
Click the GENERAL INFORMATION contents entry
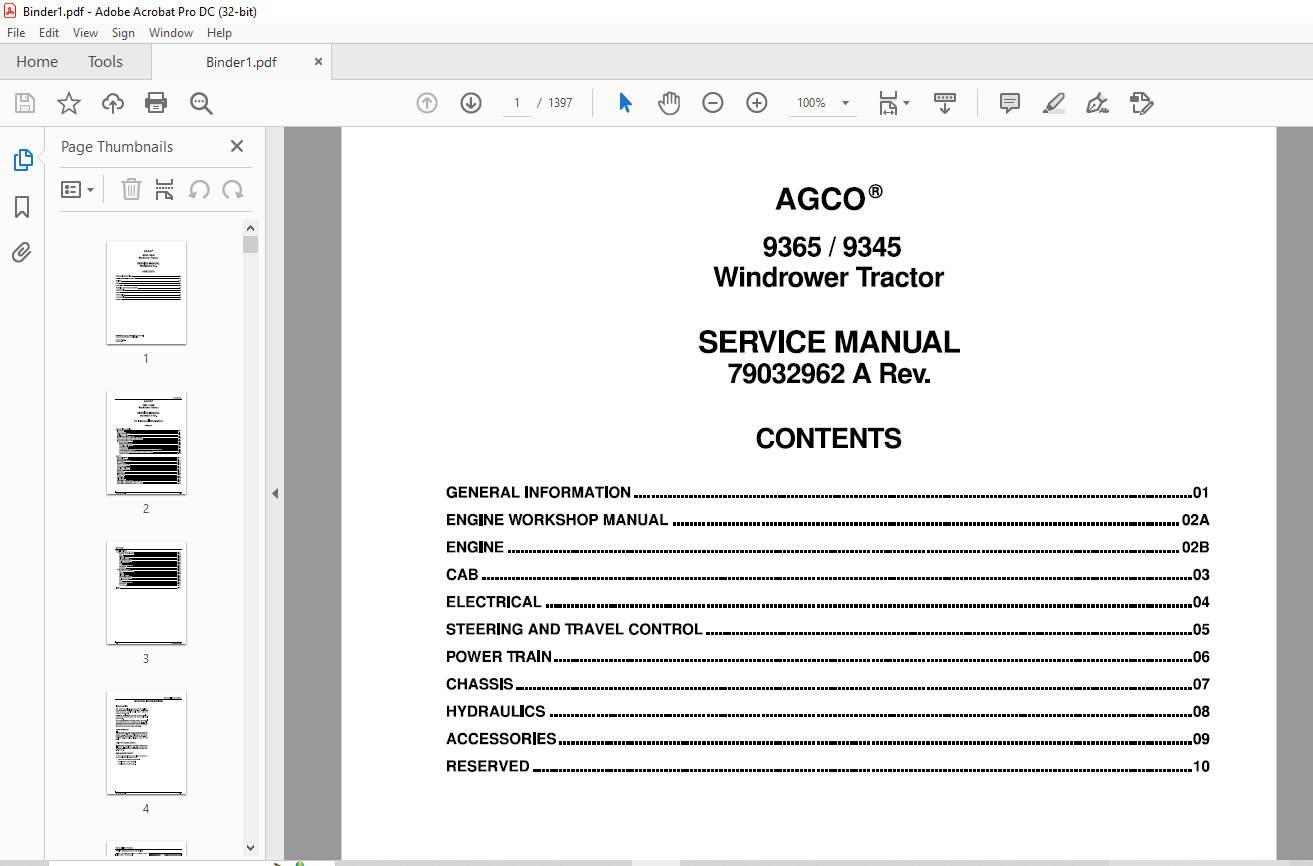[828, 492]
